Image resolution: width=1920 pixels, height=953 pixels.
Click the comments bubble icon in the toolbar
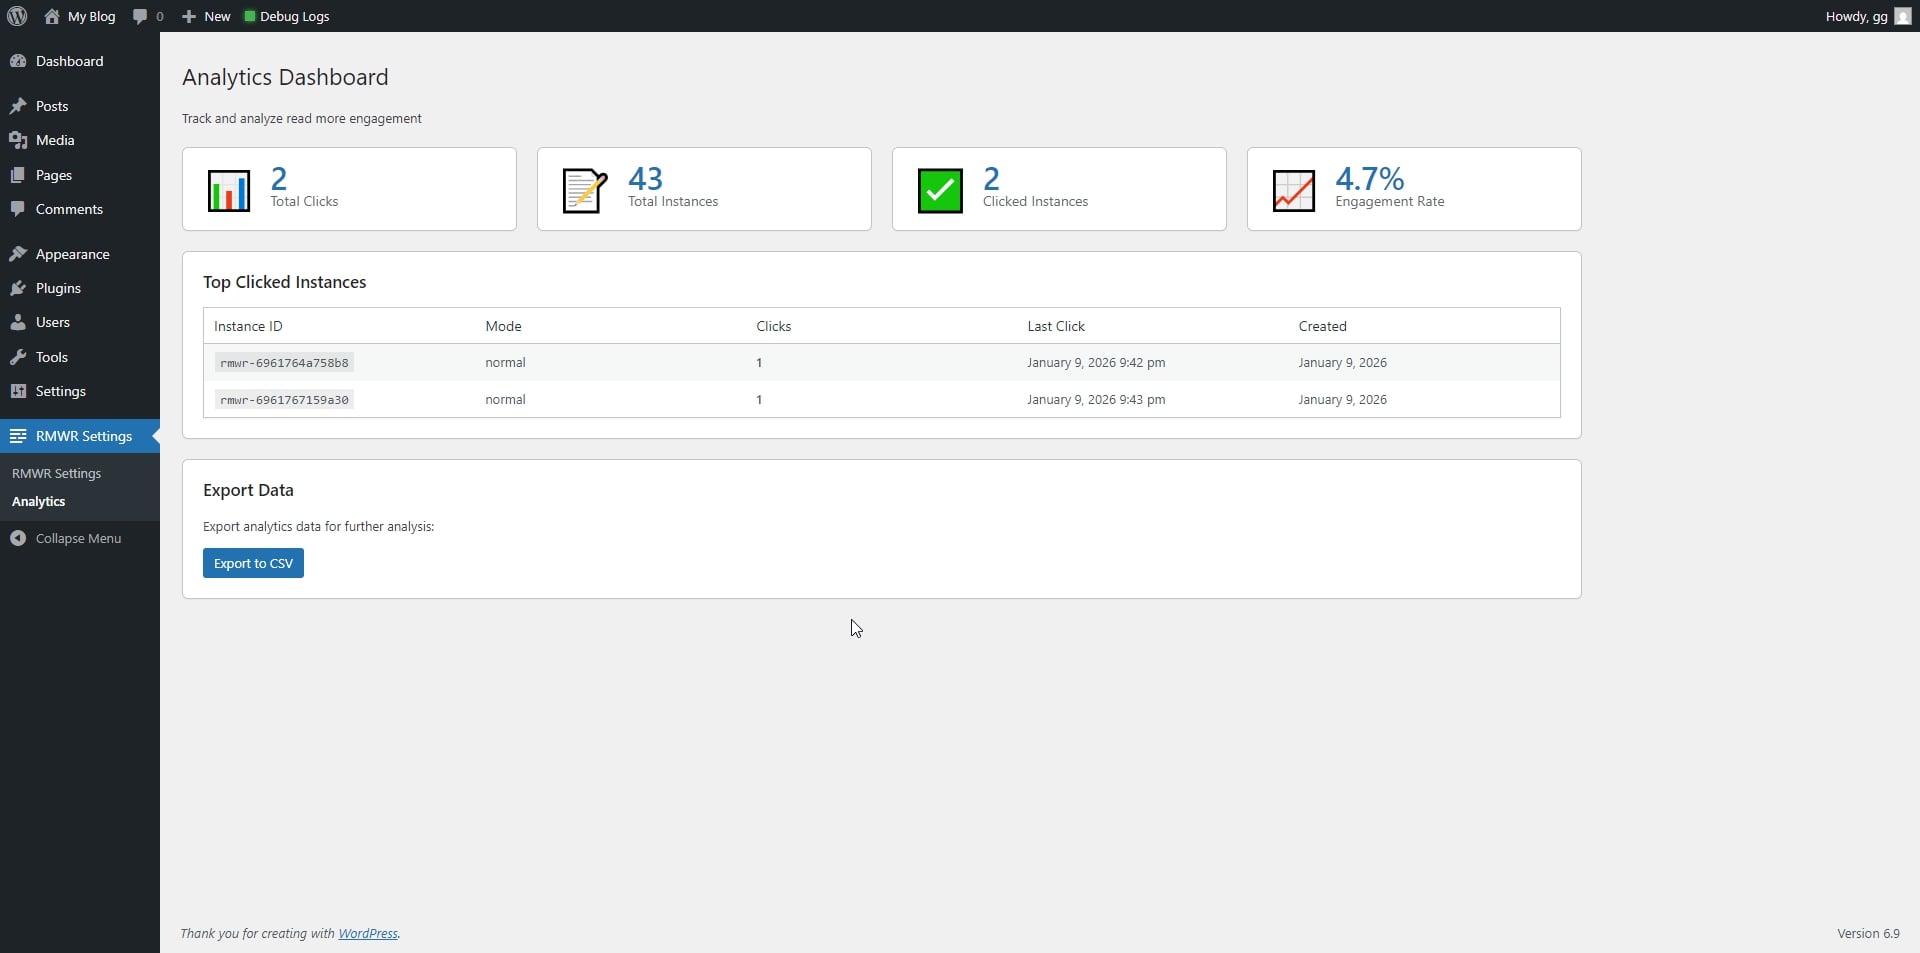click(141, 16)
